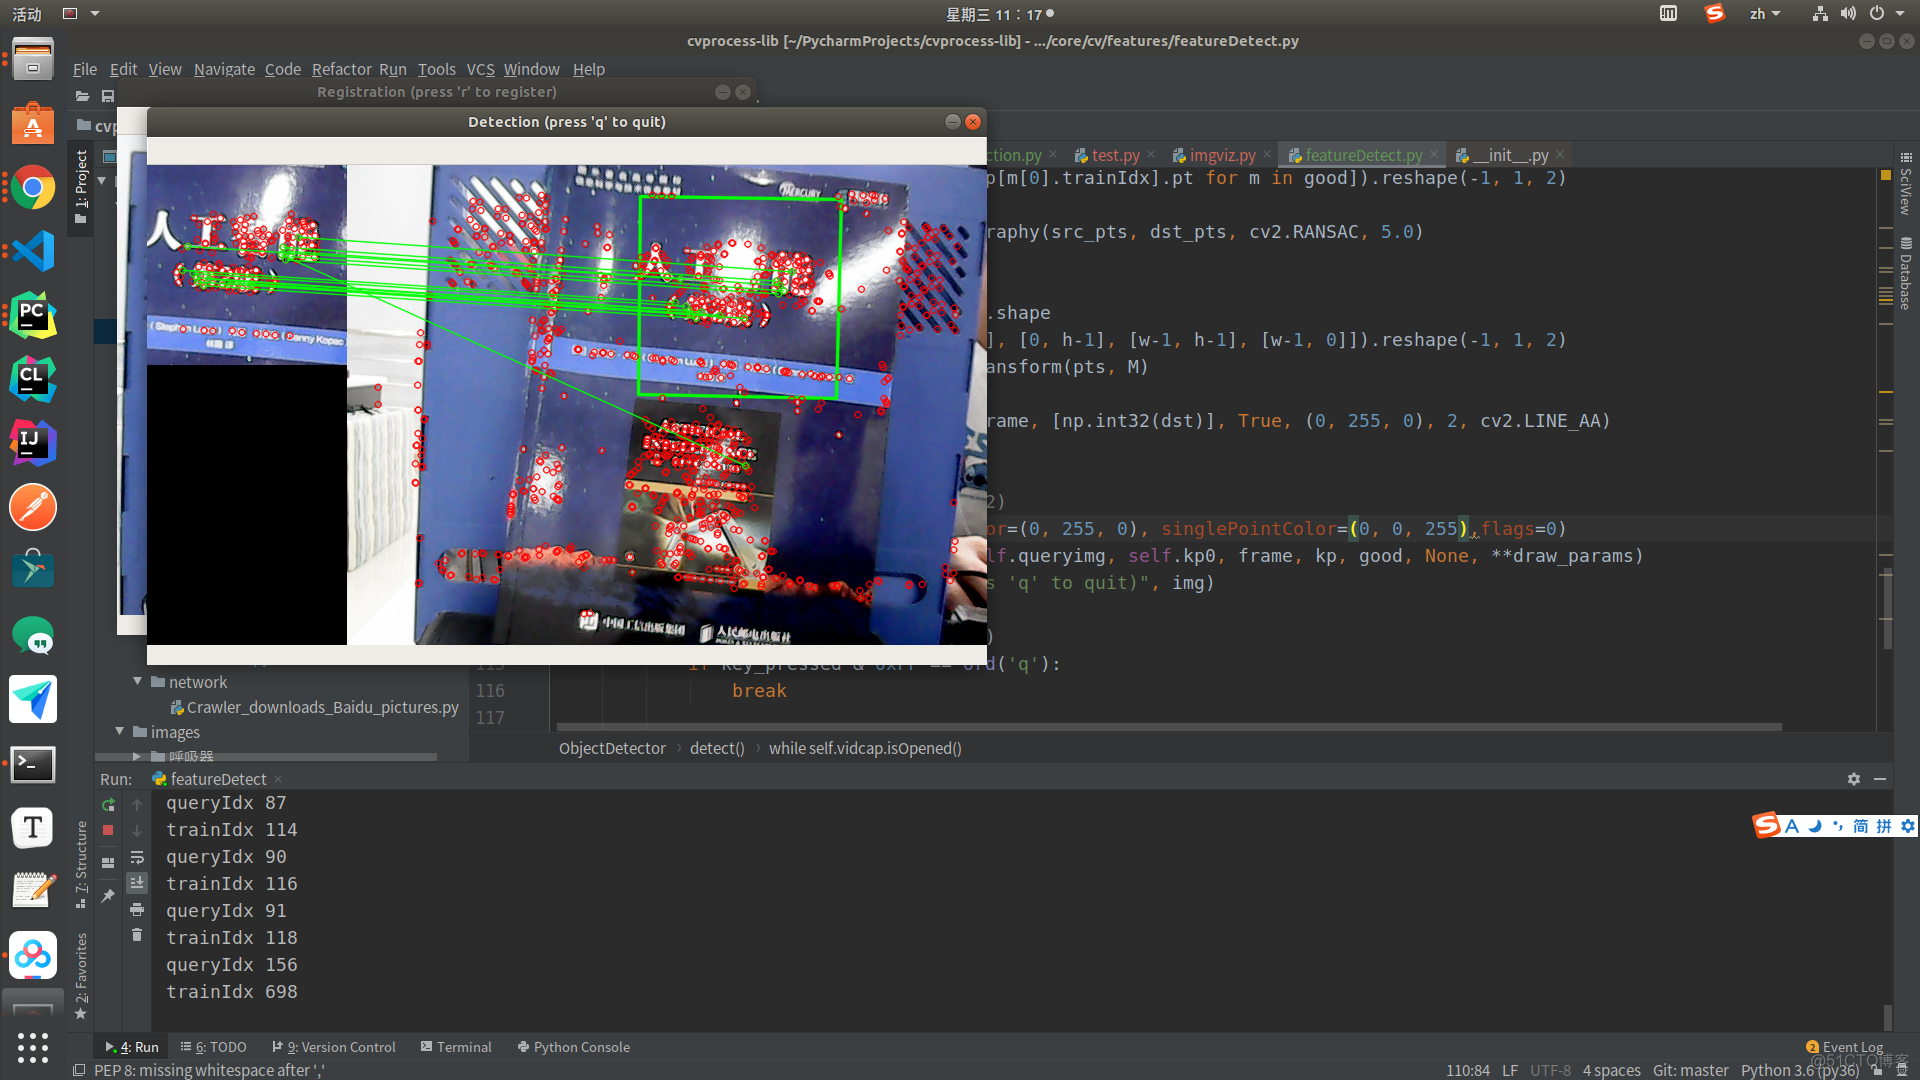Open Typora from the dock
This screenshot has height=1080, width=1920.
coord(33,828)
